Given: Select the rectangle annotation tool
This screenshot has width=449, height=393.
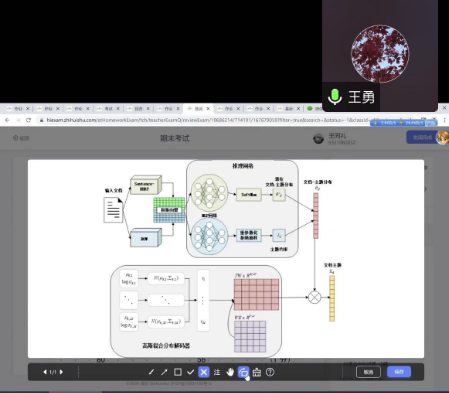Looking at the screenshot, I should (x=178, y=372).
